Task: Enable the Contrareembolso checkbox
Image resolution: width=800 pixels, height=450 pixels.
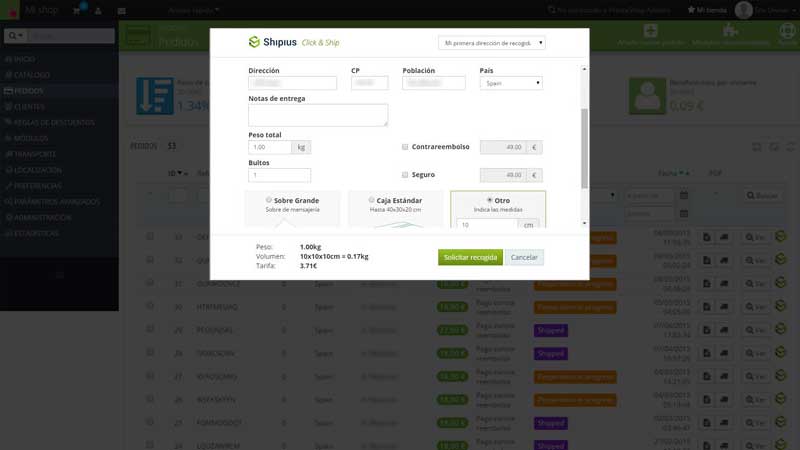Action: [405, 147]
